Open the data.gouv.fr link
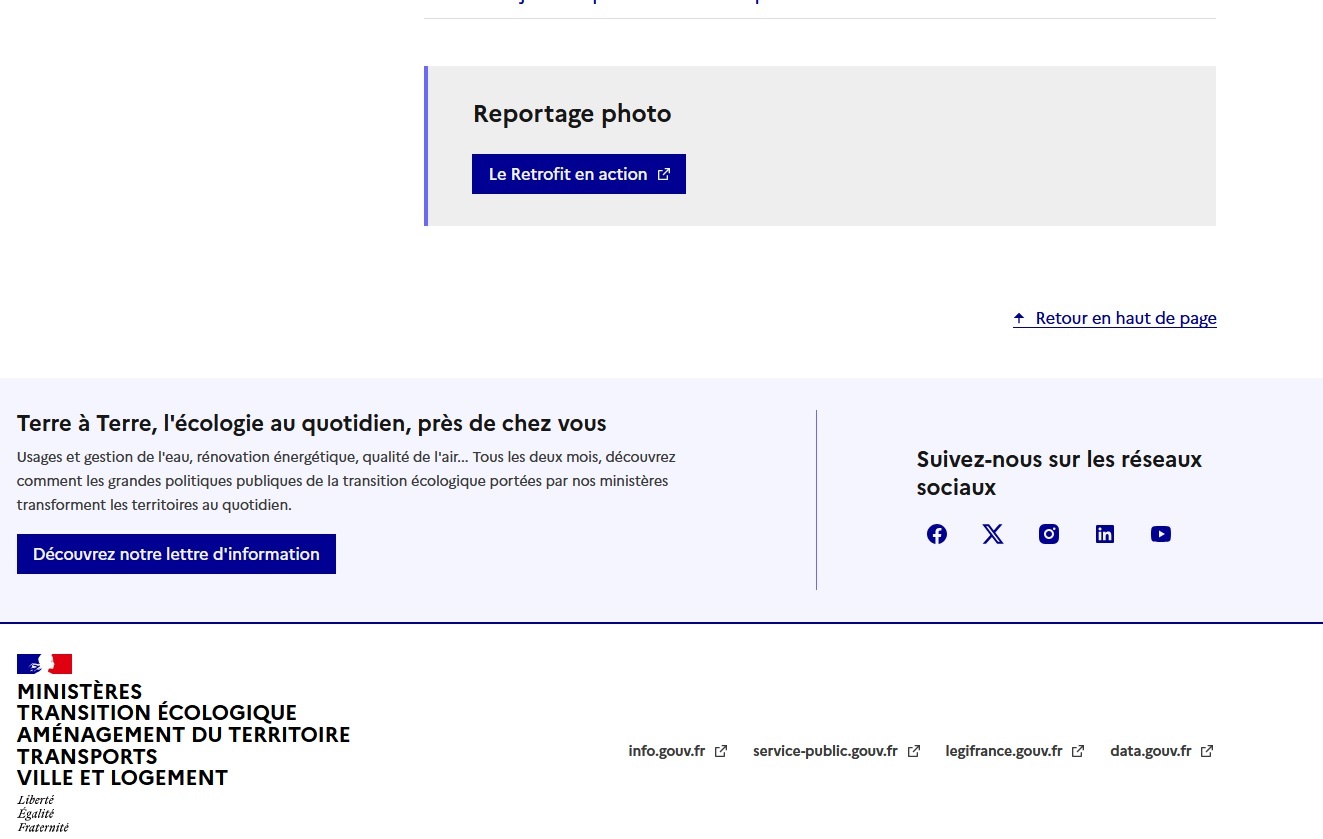 (x=1162, y=751)
